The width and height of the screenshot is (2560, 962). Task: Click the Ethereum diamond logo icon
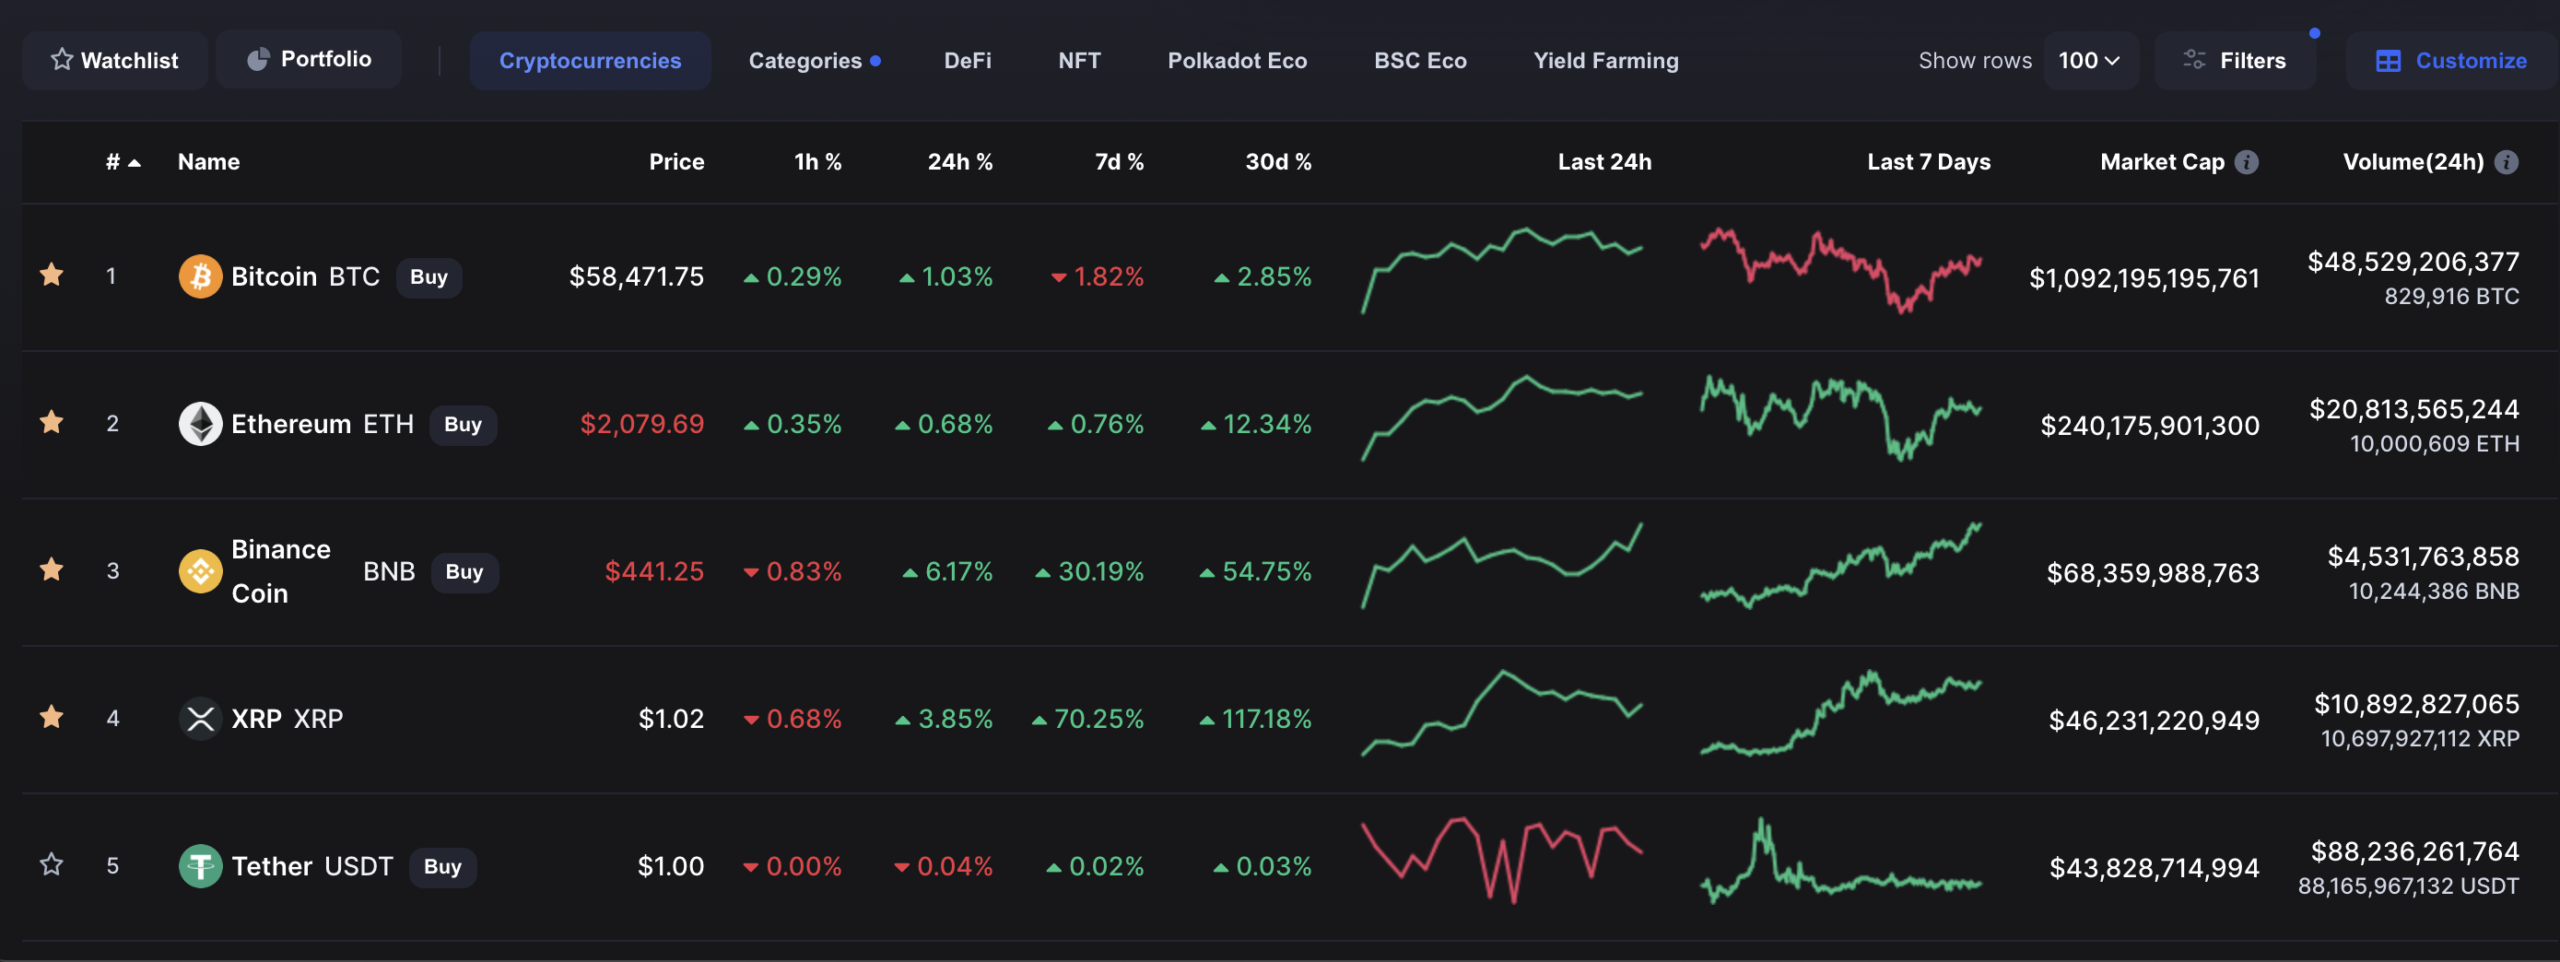click(200, 424)
